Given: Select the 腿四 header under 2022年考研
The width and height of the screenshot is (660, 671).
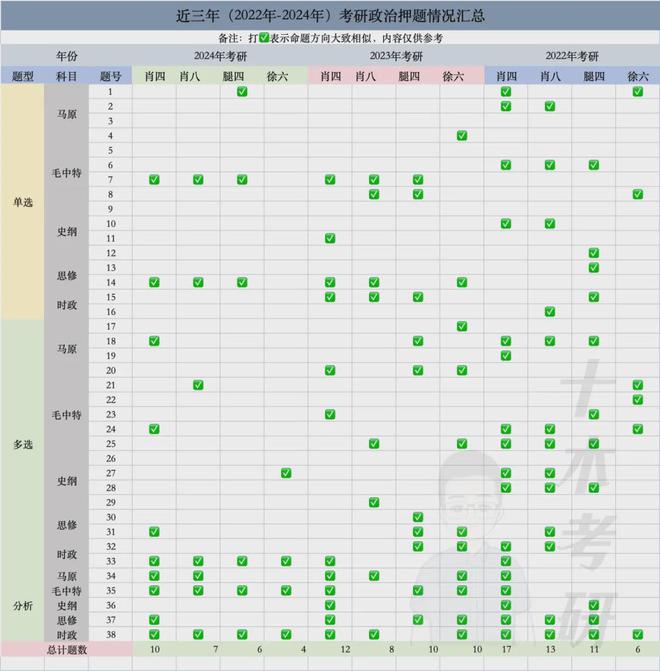Looking at the screenshot, I should (594, 77).
